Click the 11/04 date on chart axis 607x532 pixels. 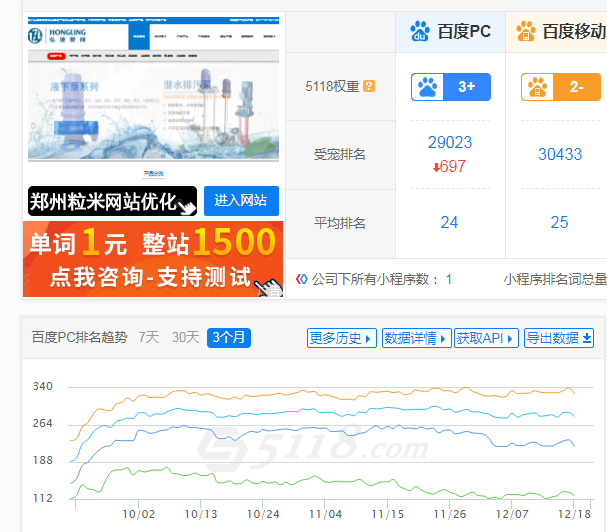click(325, 514)
